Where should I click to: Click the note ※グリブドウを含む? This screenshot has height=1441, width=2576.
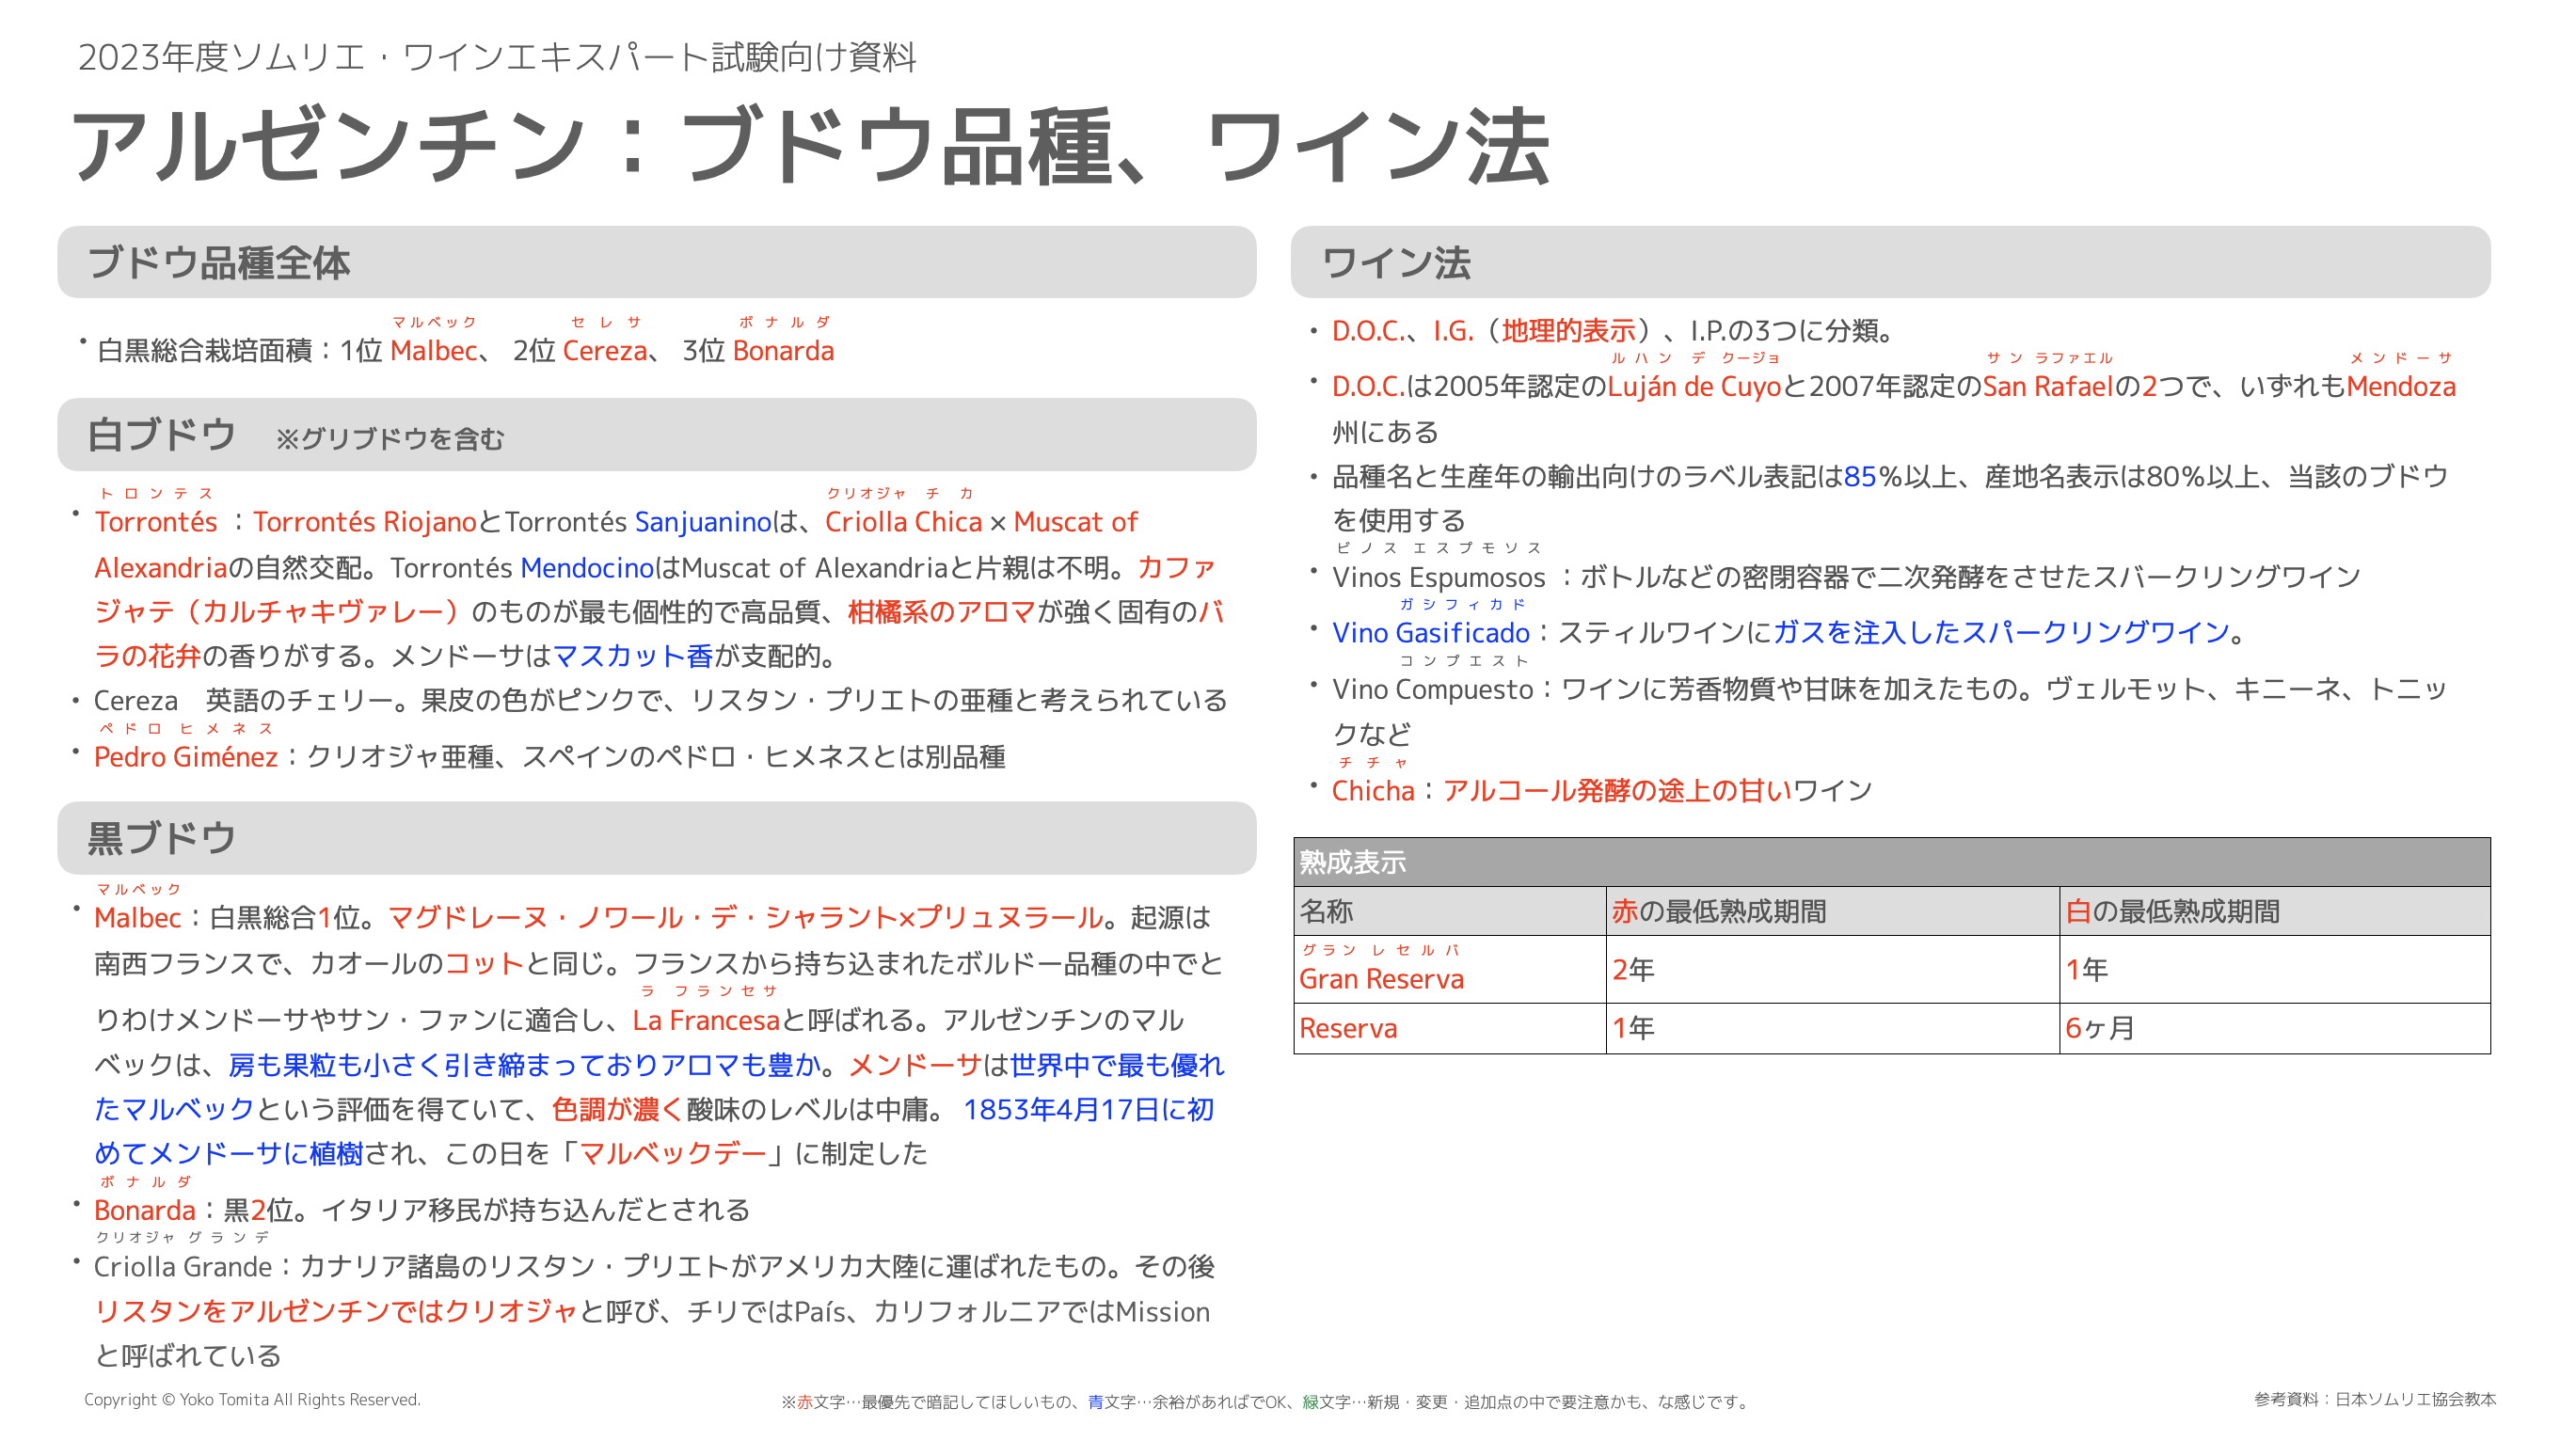(390, 439)
